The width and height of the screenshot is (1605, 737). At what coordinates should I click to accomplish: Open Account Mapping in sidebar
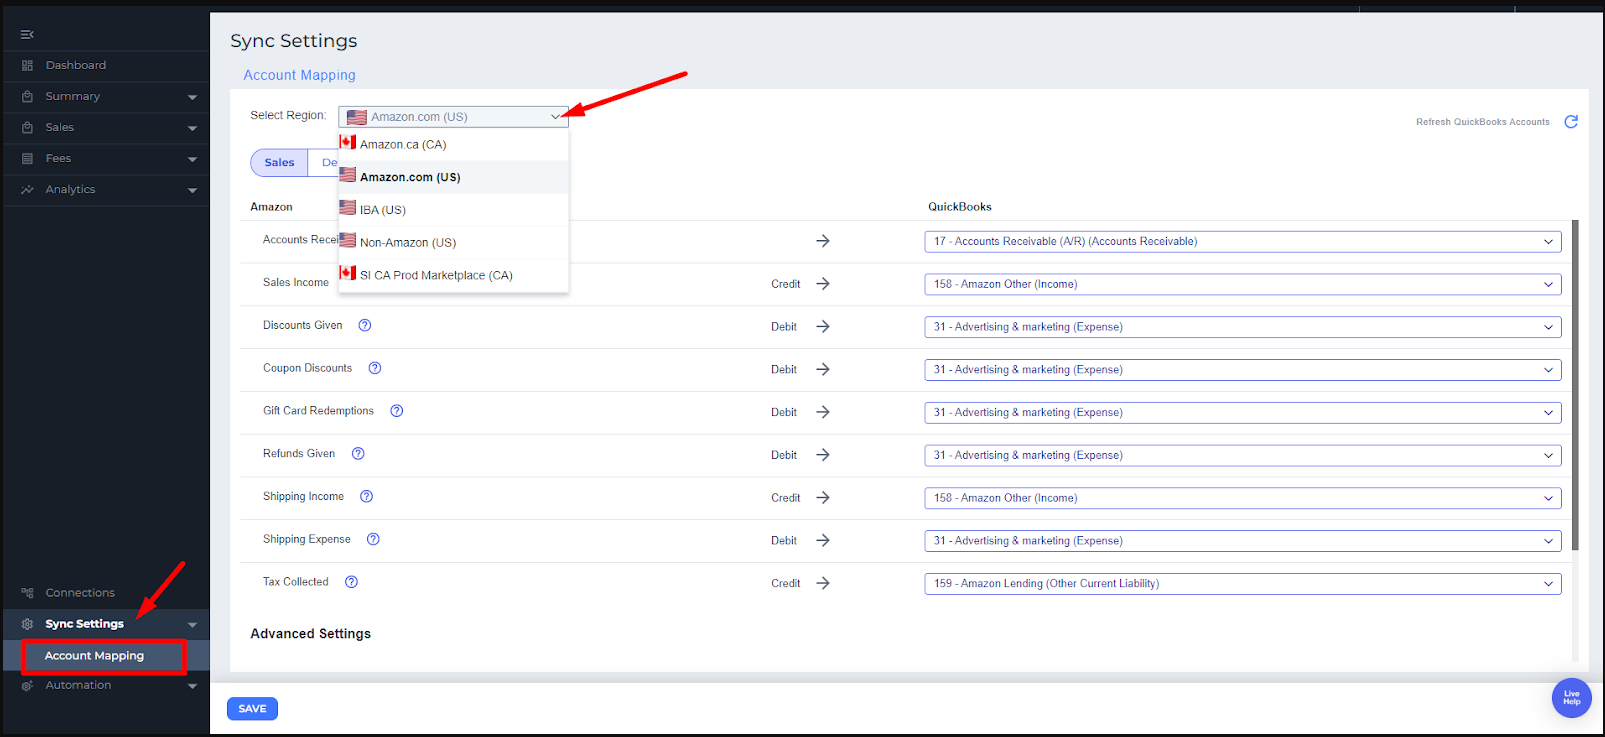click(95, 656)
